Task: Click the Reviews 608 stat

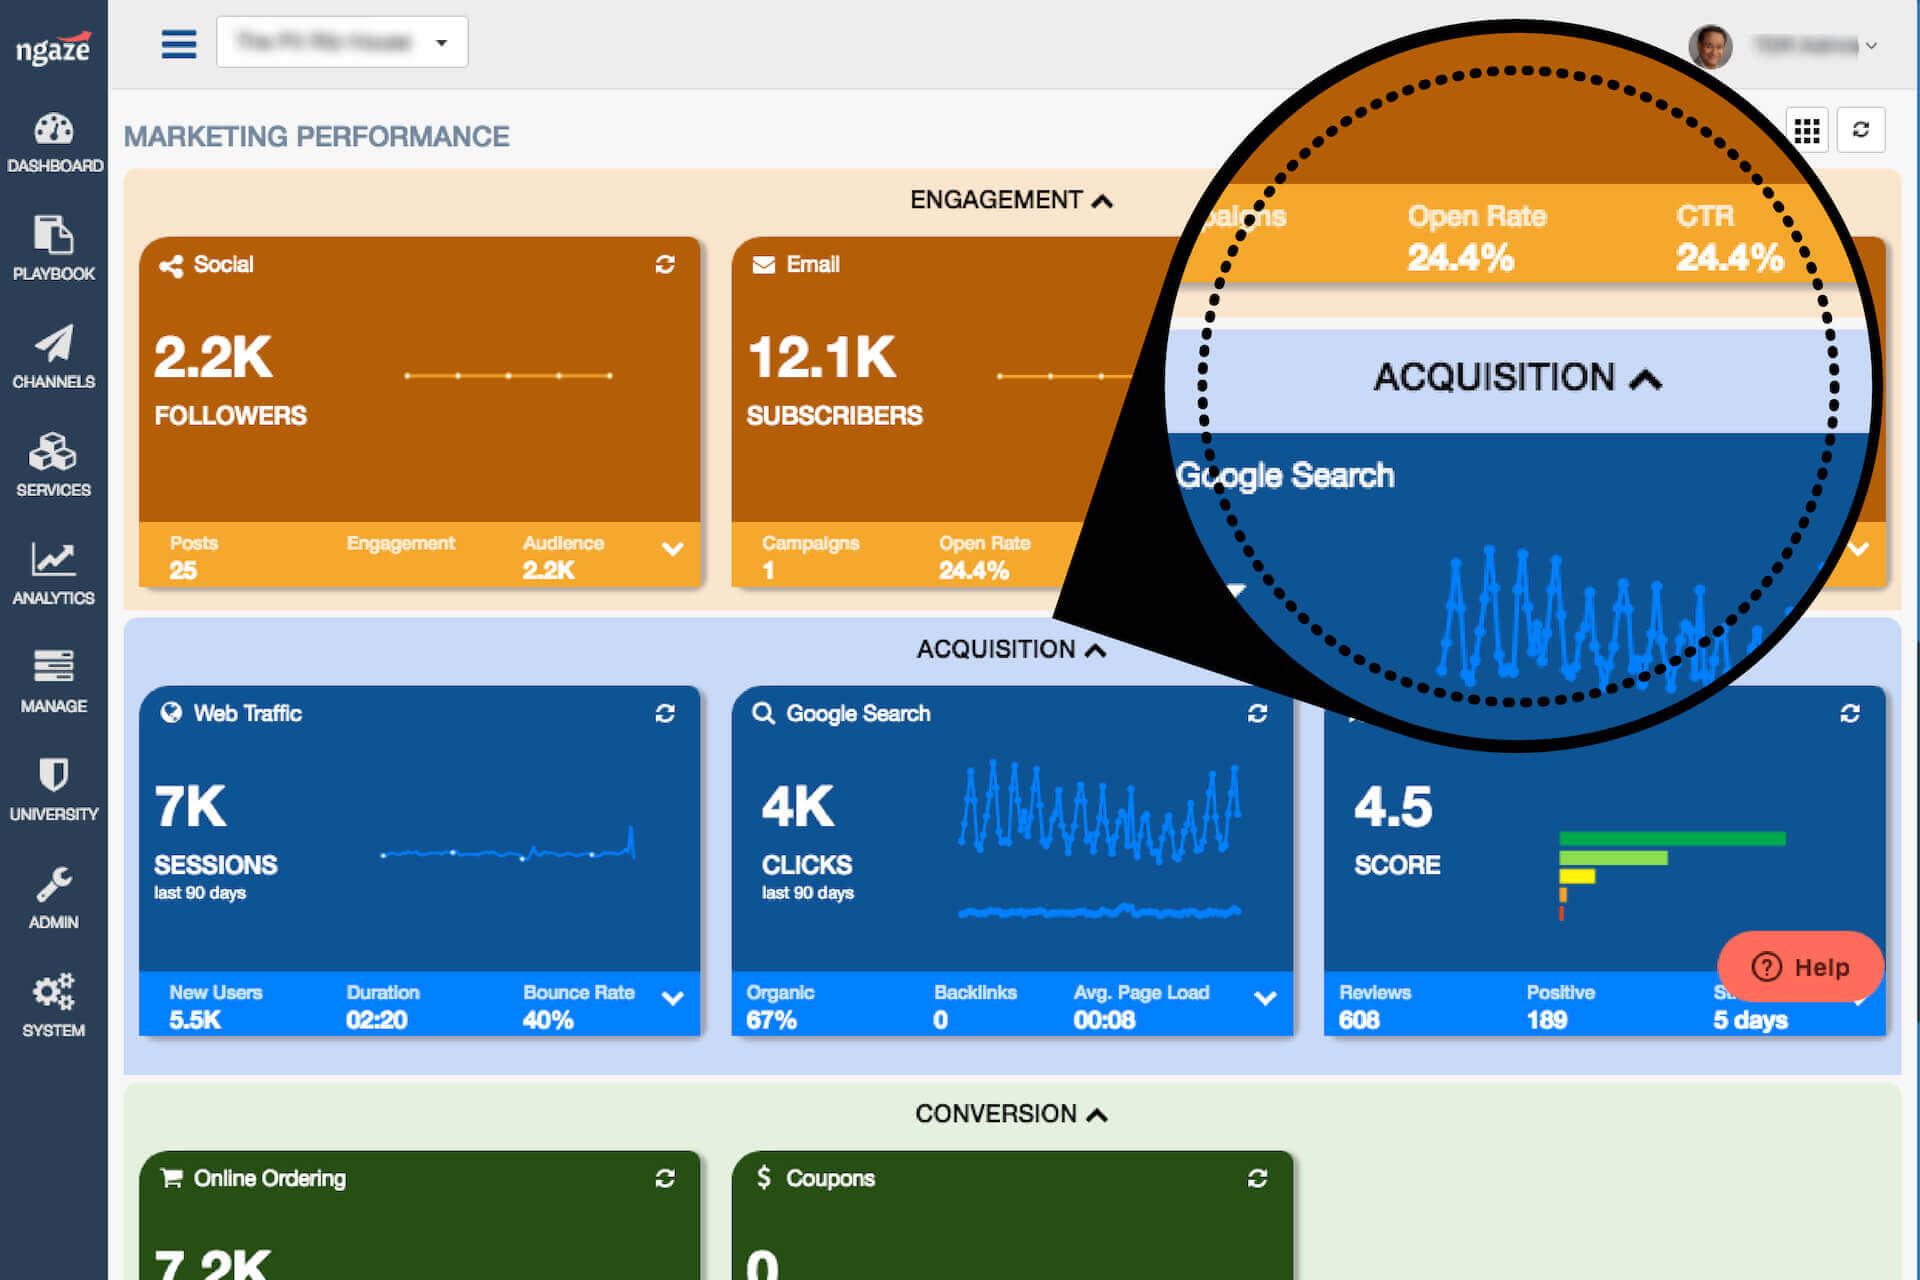Action: click(x=1374, y=1005)
